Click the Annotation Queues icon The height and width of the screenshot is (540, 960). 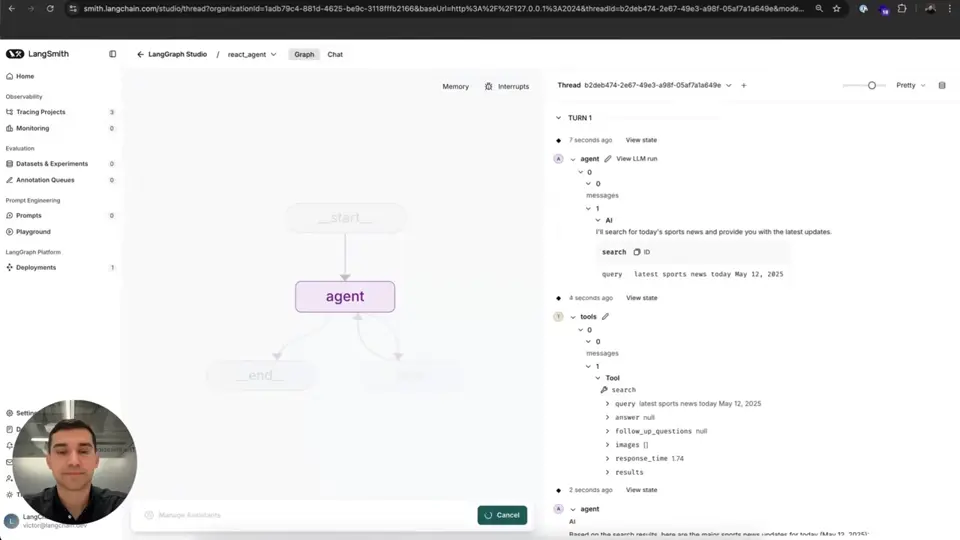(x=9, y=180)
